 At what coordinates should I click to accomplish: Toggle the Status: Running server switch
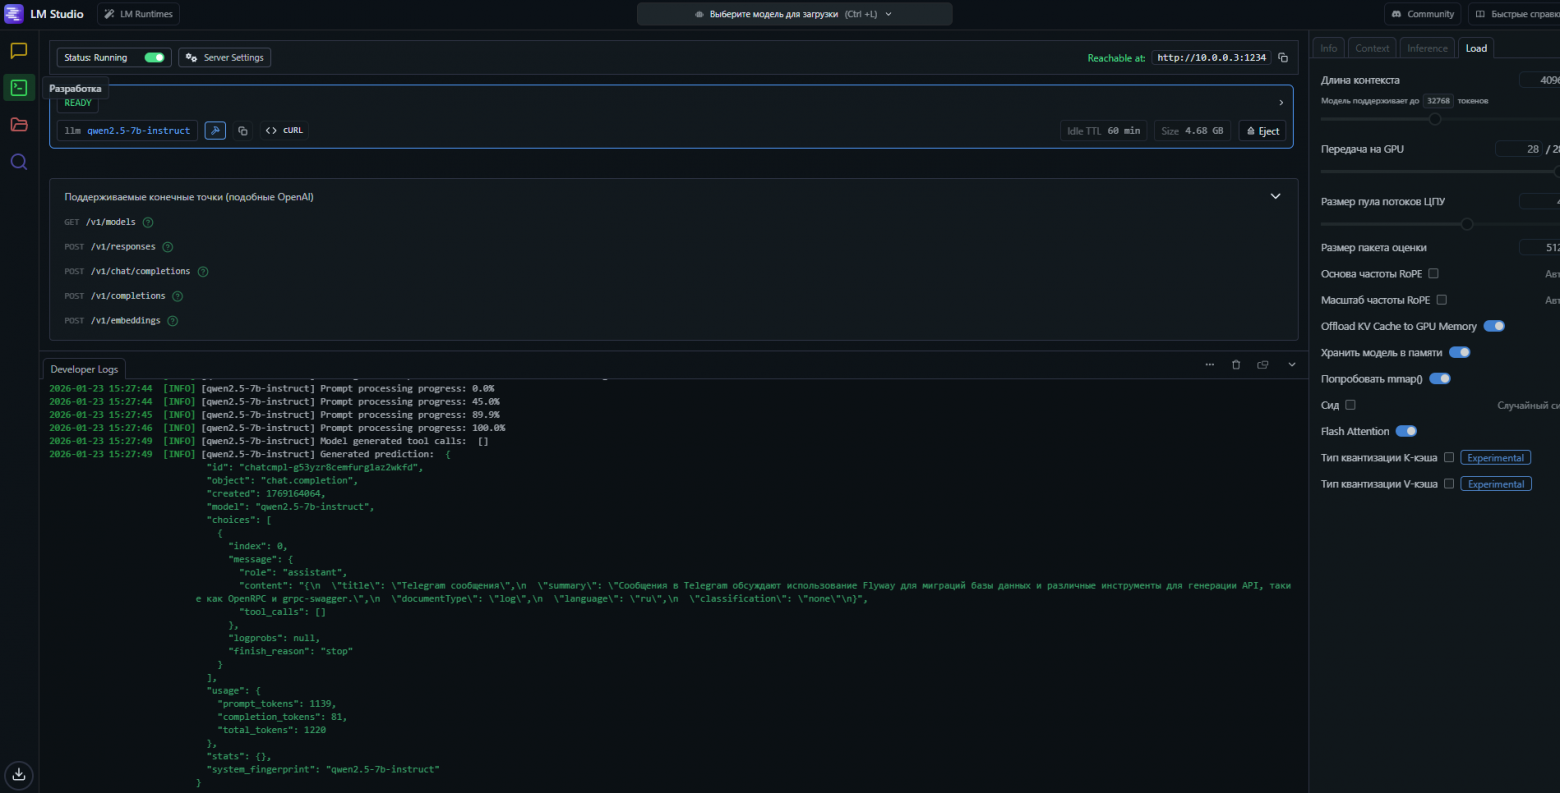pyautogui.click(x=154, y=58)
